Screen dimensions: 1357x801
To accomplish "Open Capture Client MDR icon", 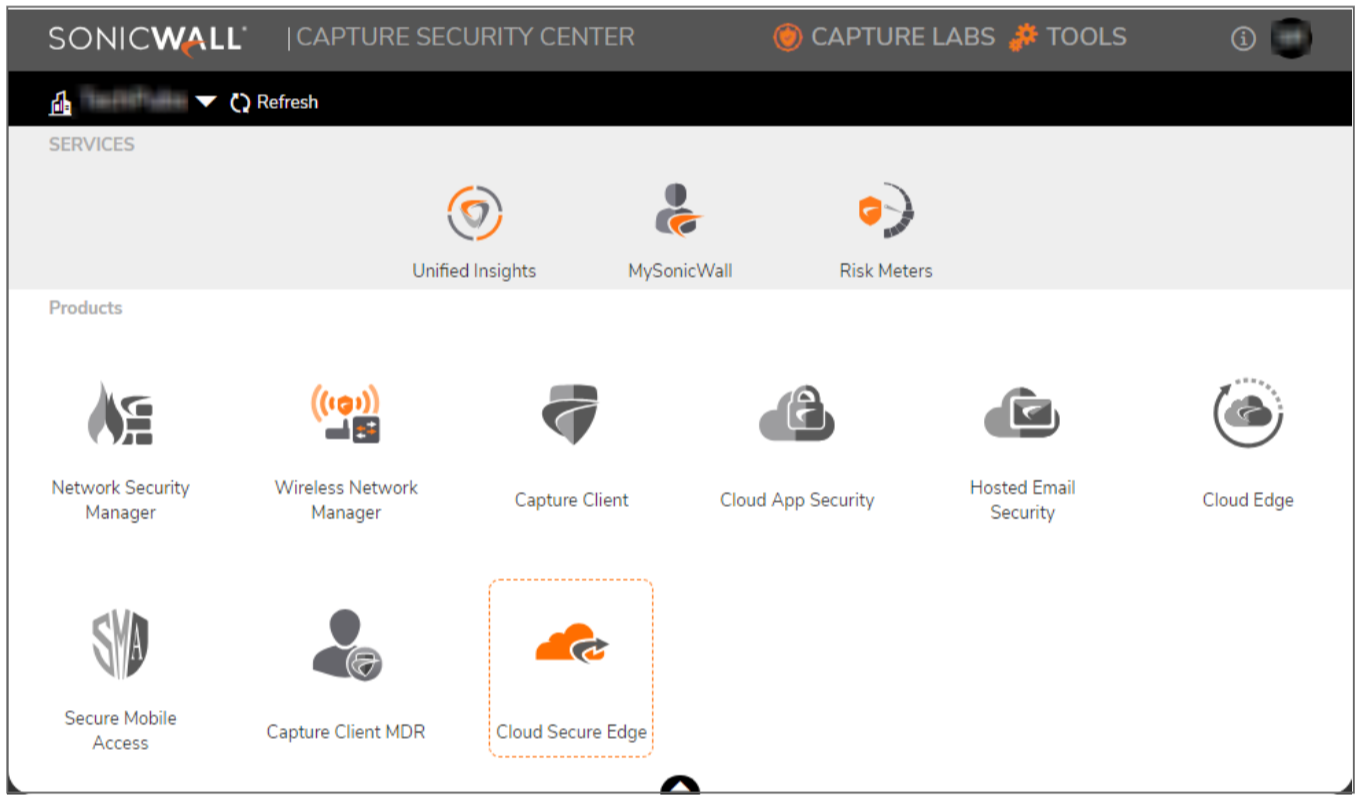I will pyautogui.click(x=346, y=645).
